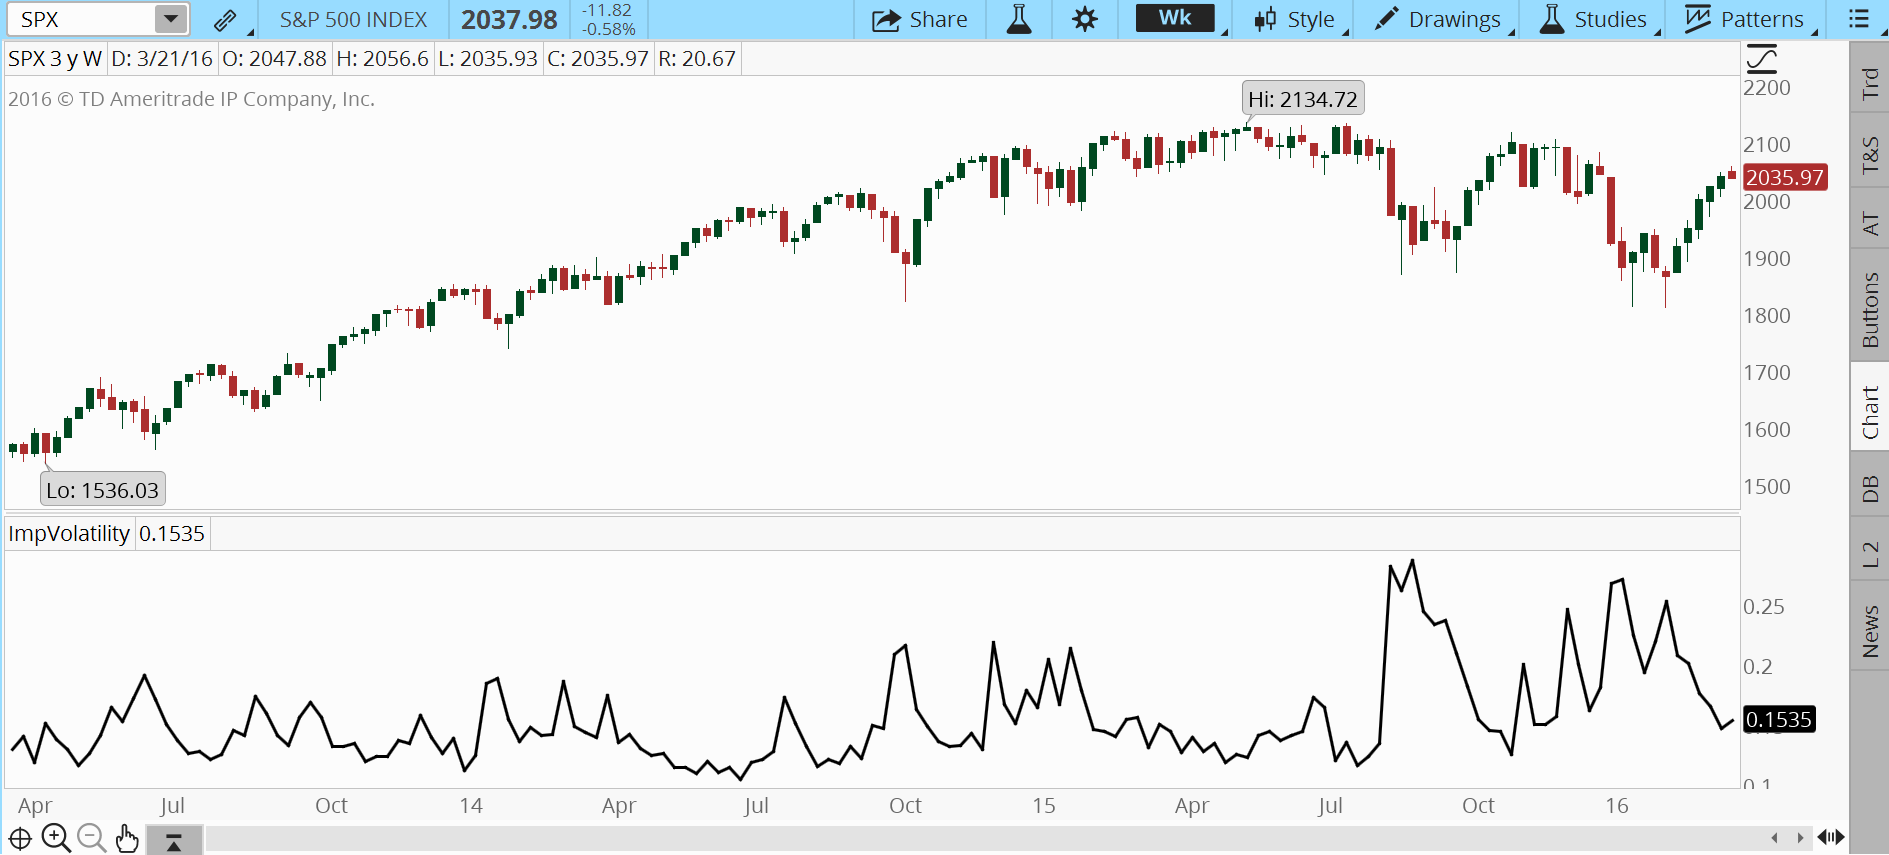Click the 2035.97 current price marker
Image resolution: width=1889 pixels, height=855 pixels.
(x=1785, y=177)
